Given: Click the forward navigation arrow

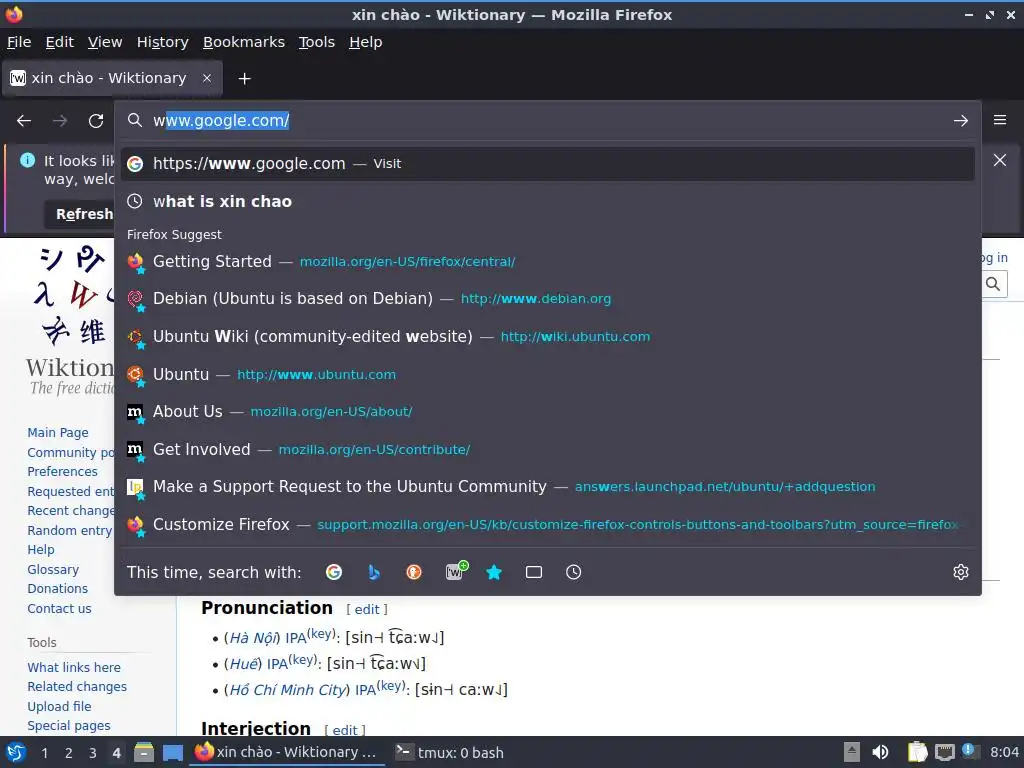Looking at the screenshot, I should click(x=60, y=121).
